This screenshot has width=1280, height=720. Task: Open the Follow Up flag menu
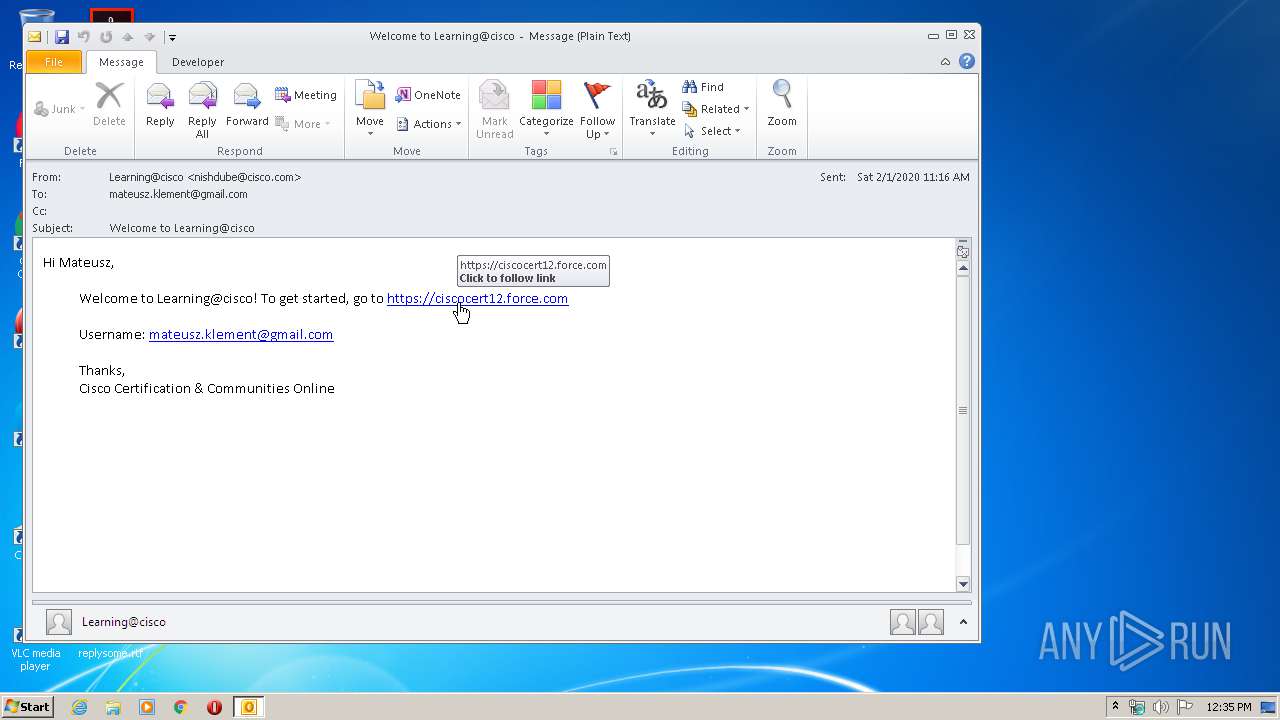click(597, 110)
